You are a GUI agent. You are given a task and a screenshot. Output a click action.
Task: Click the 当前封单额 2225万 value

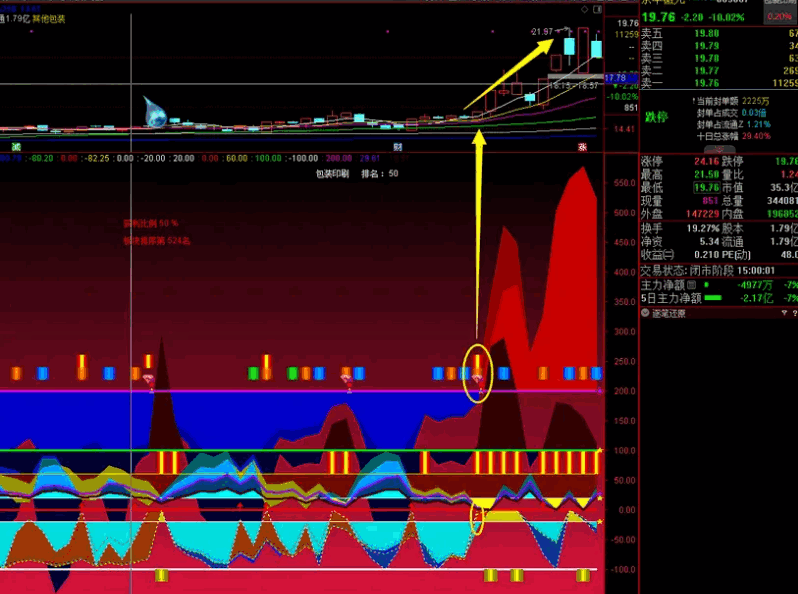(x=755, y=101)
